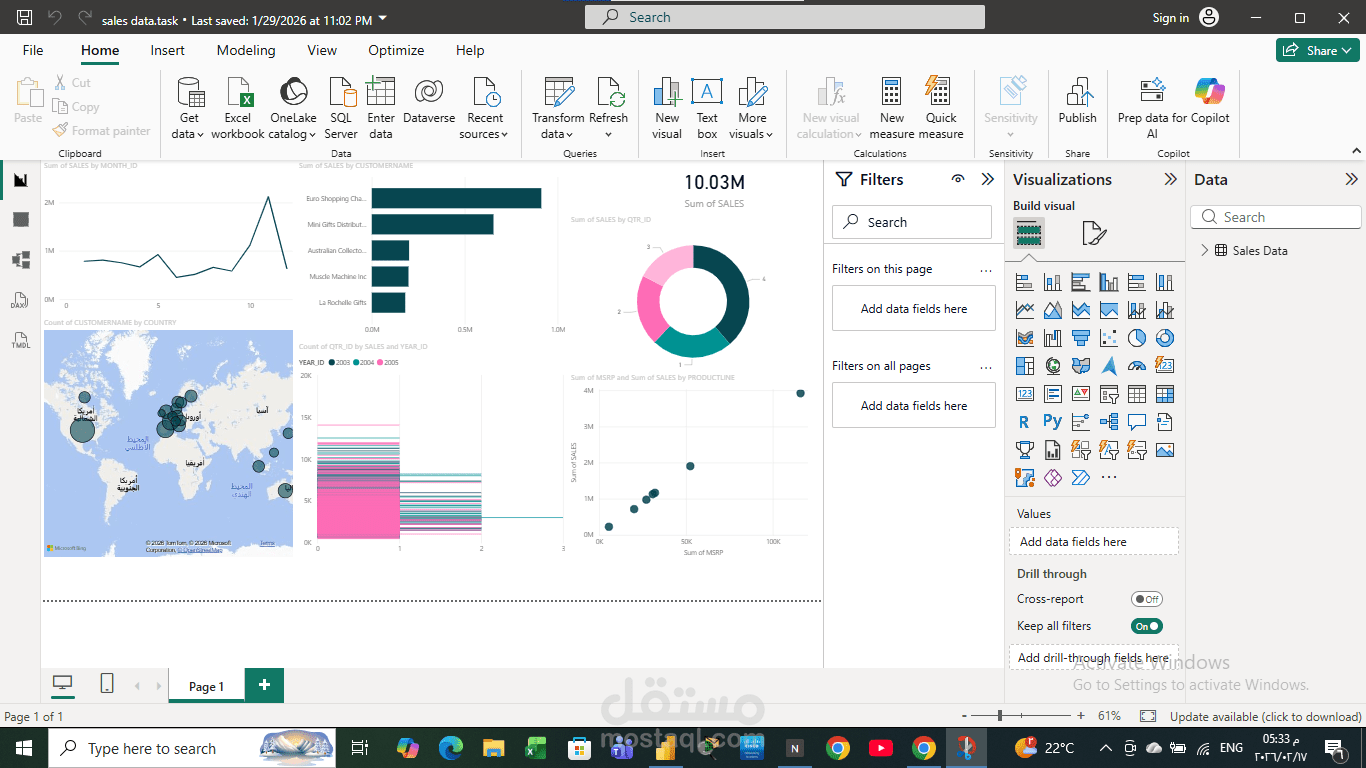Toggle Filters pane visibility with the eye icon
This screenshot has height=768, width=1366.
[x=957, y=179]
